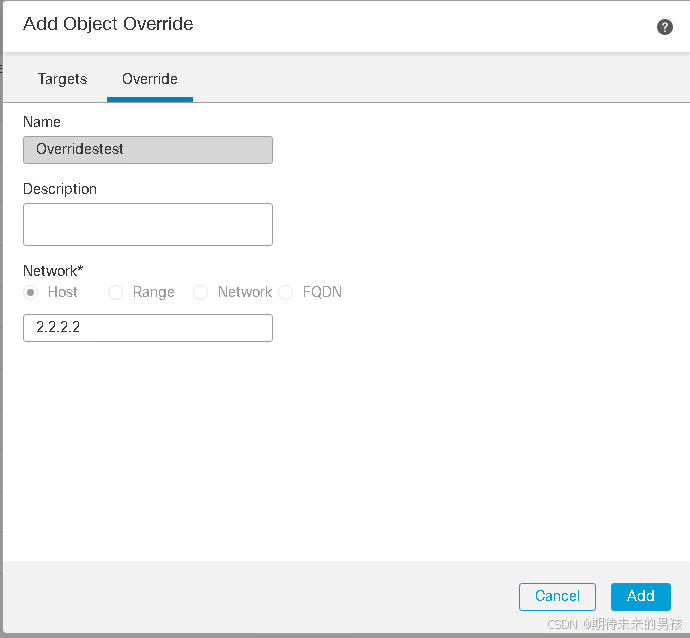Click the Description label text

60,189
